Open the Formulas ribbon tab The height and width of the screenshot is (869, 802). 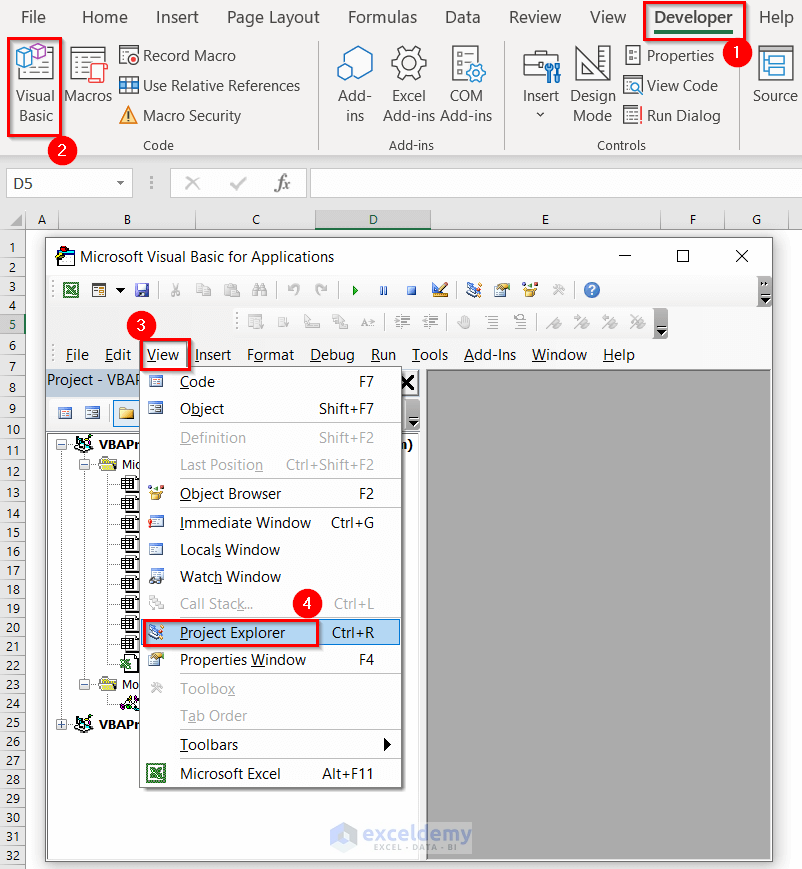click(x=382, y=17)
